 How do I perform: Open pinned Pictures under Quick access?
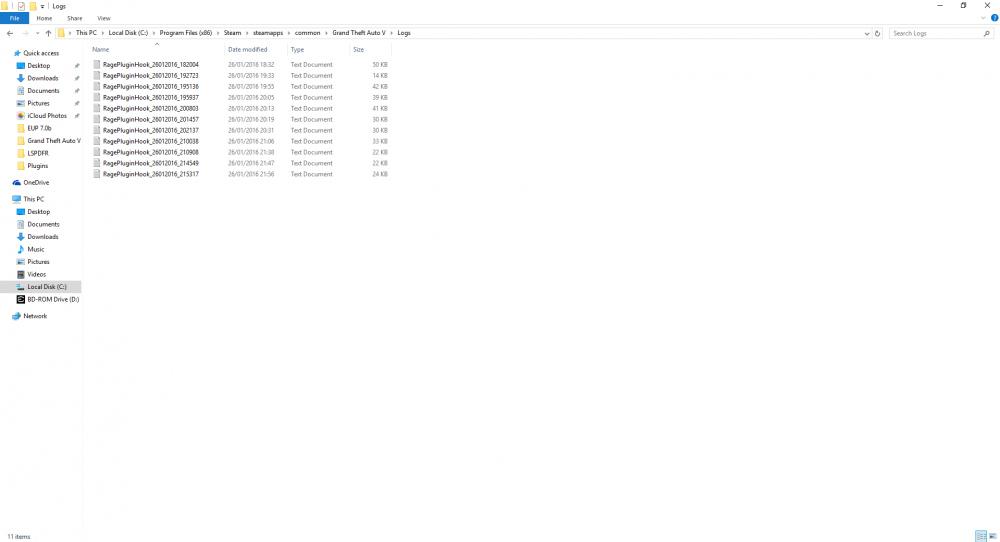click(38, 103)
